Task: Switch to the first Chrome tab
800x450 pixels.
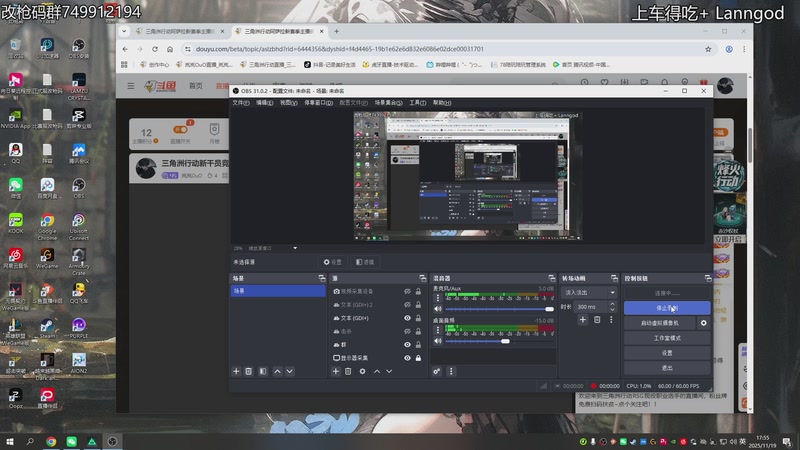Action: pyautogui.click(x=179, y=31)
